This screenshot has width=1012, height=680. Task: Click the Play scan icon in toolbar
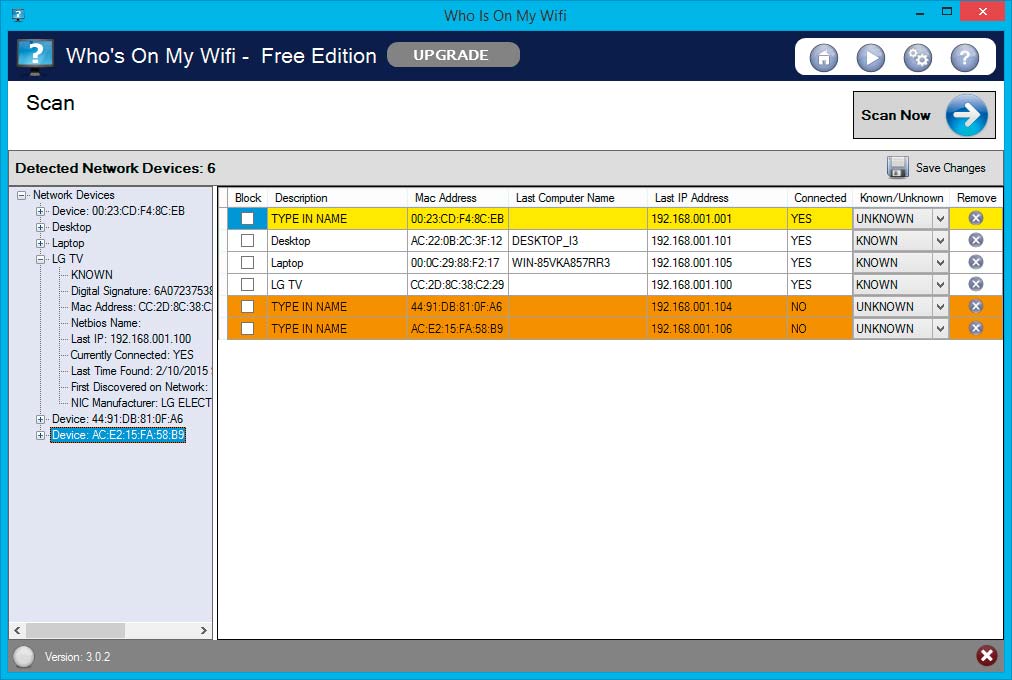tap(871, 58)
